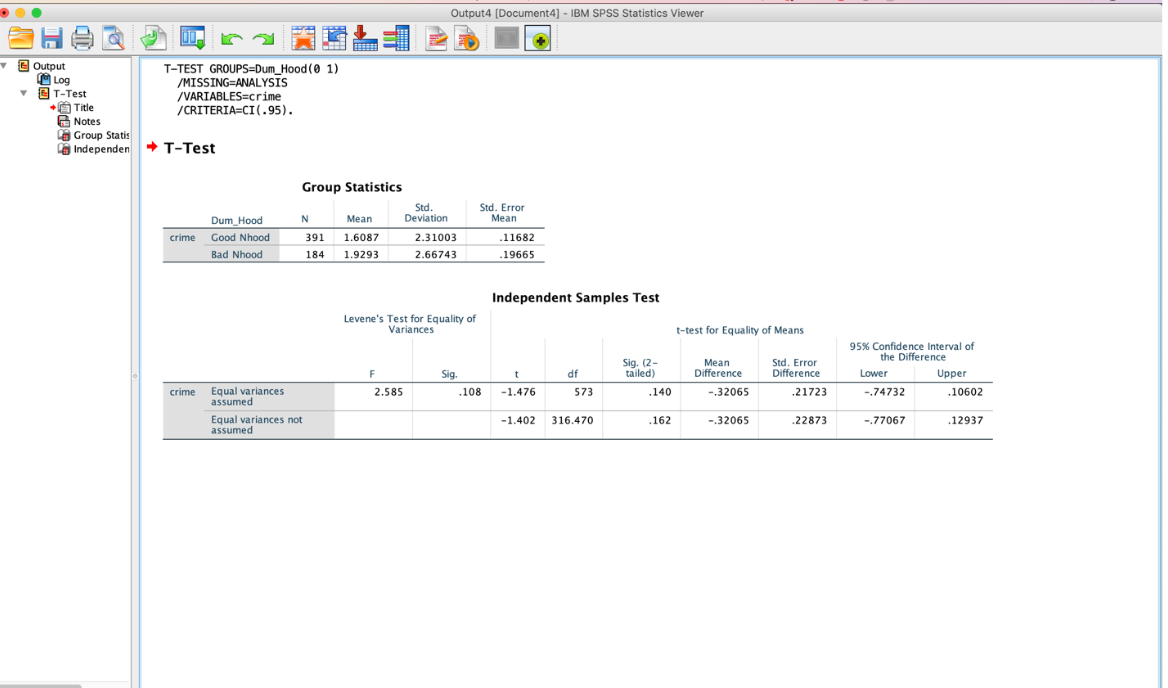Print the output with the printer icon
This screenshot has height=688, width=1168.
(82, 38)
